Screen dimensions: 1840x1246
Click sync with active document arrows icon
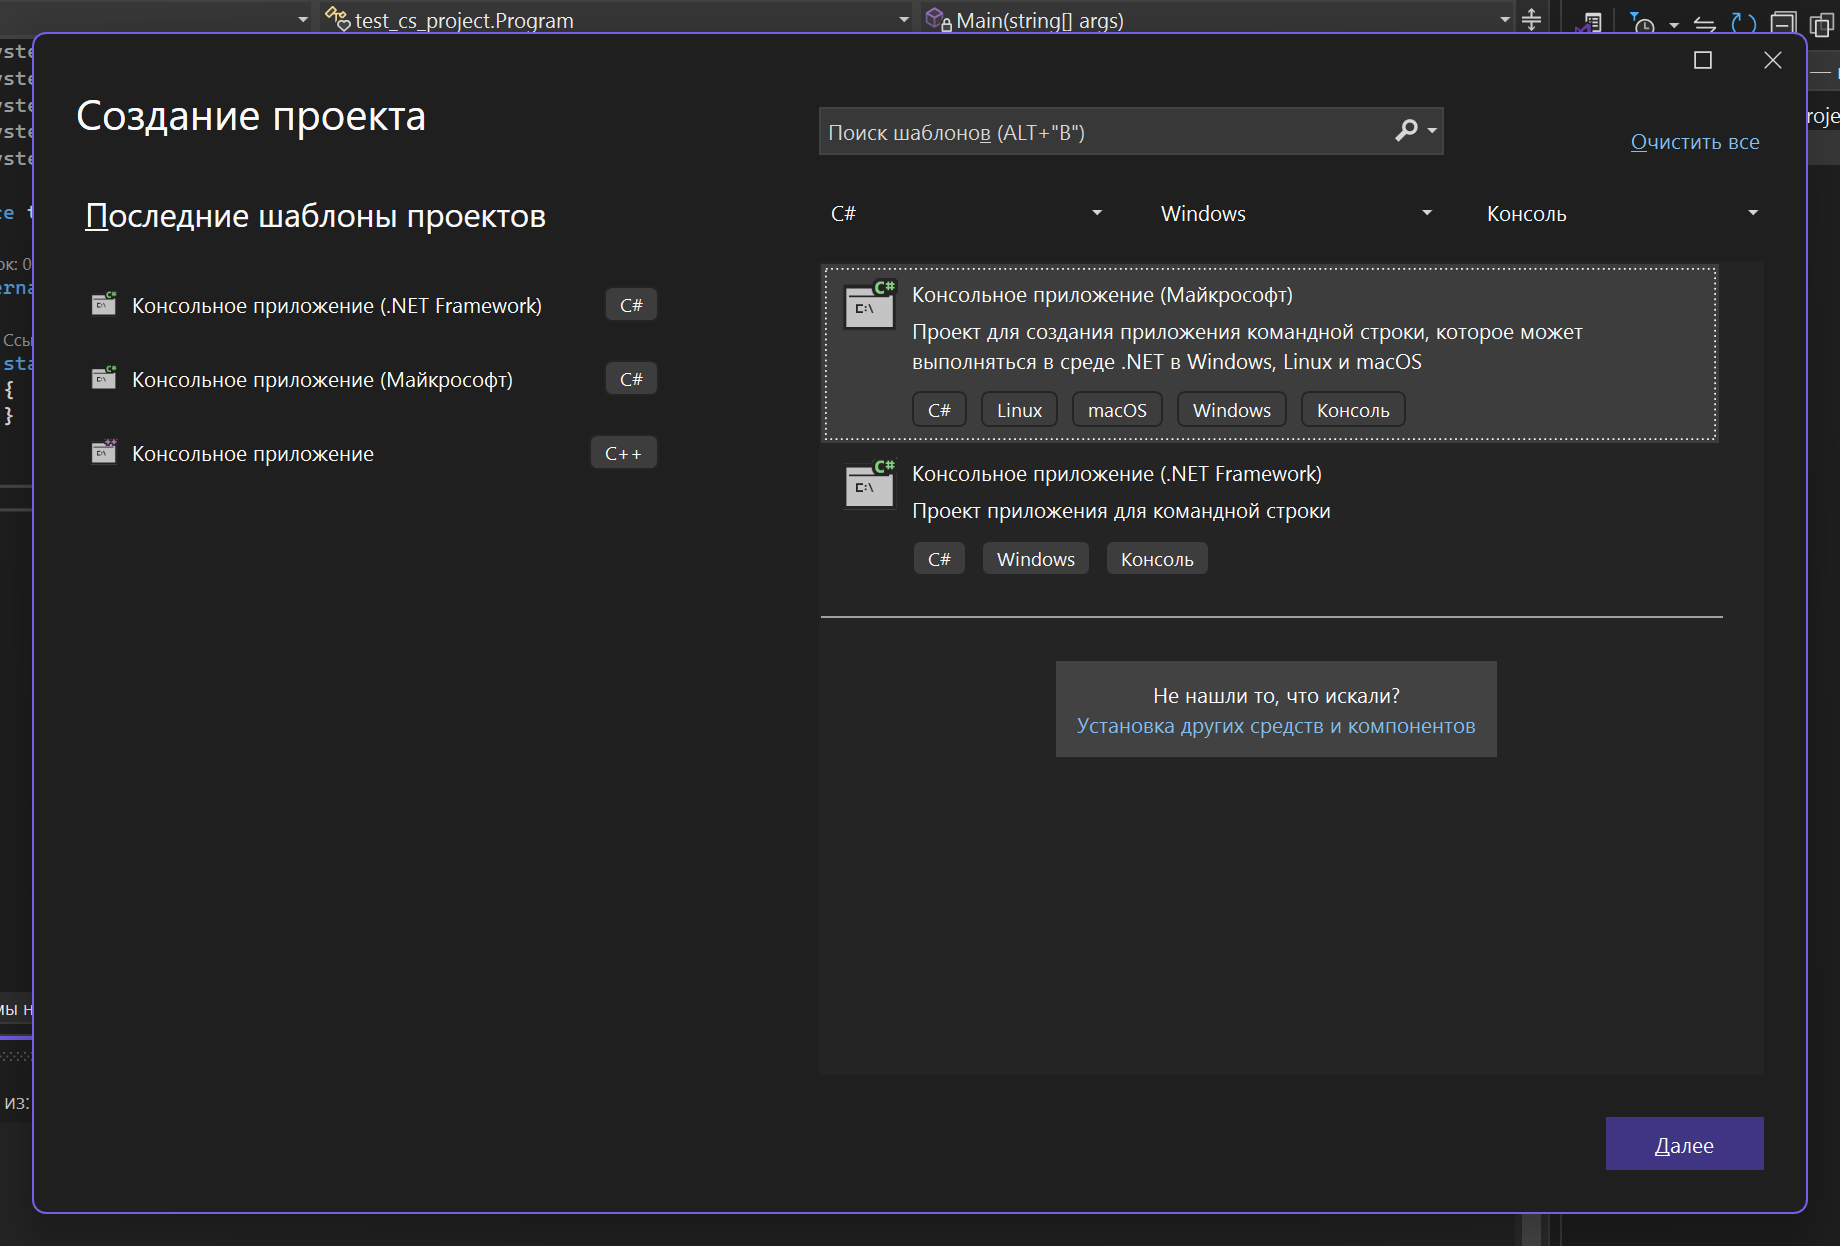pyautogui.click(x=1705, y=23)
